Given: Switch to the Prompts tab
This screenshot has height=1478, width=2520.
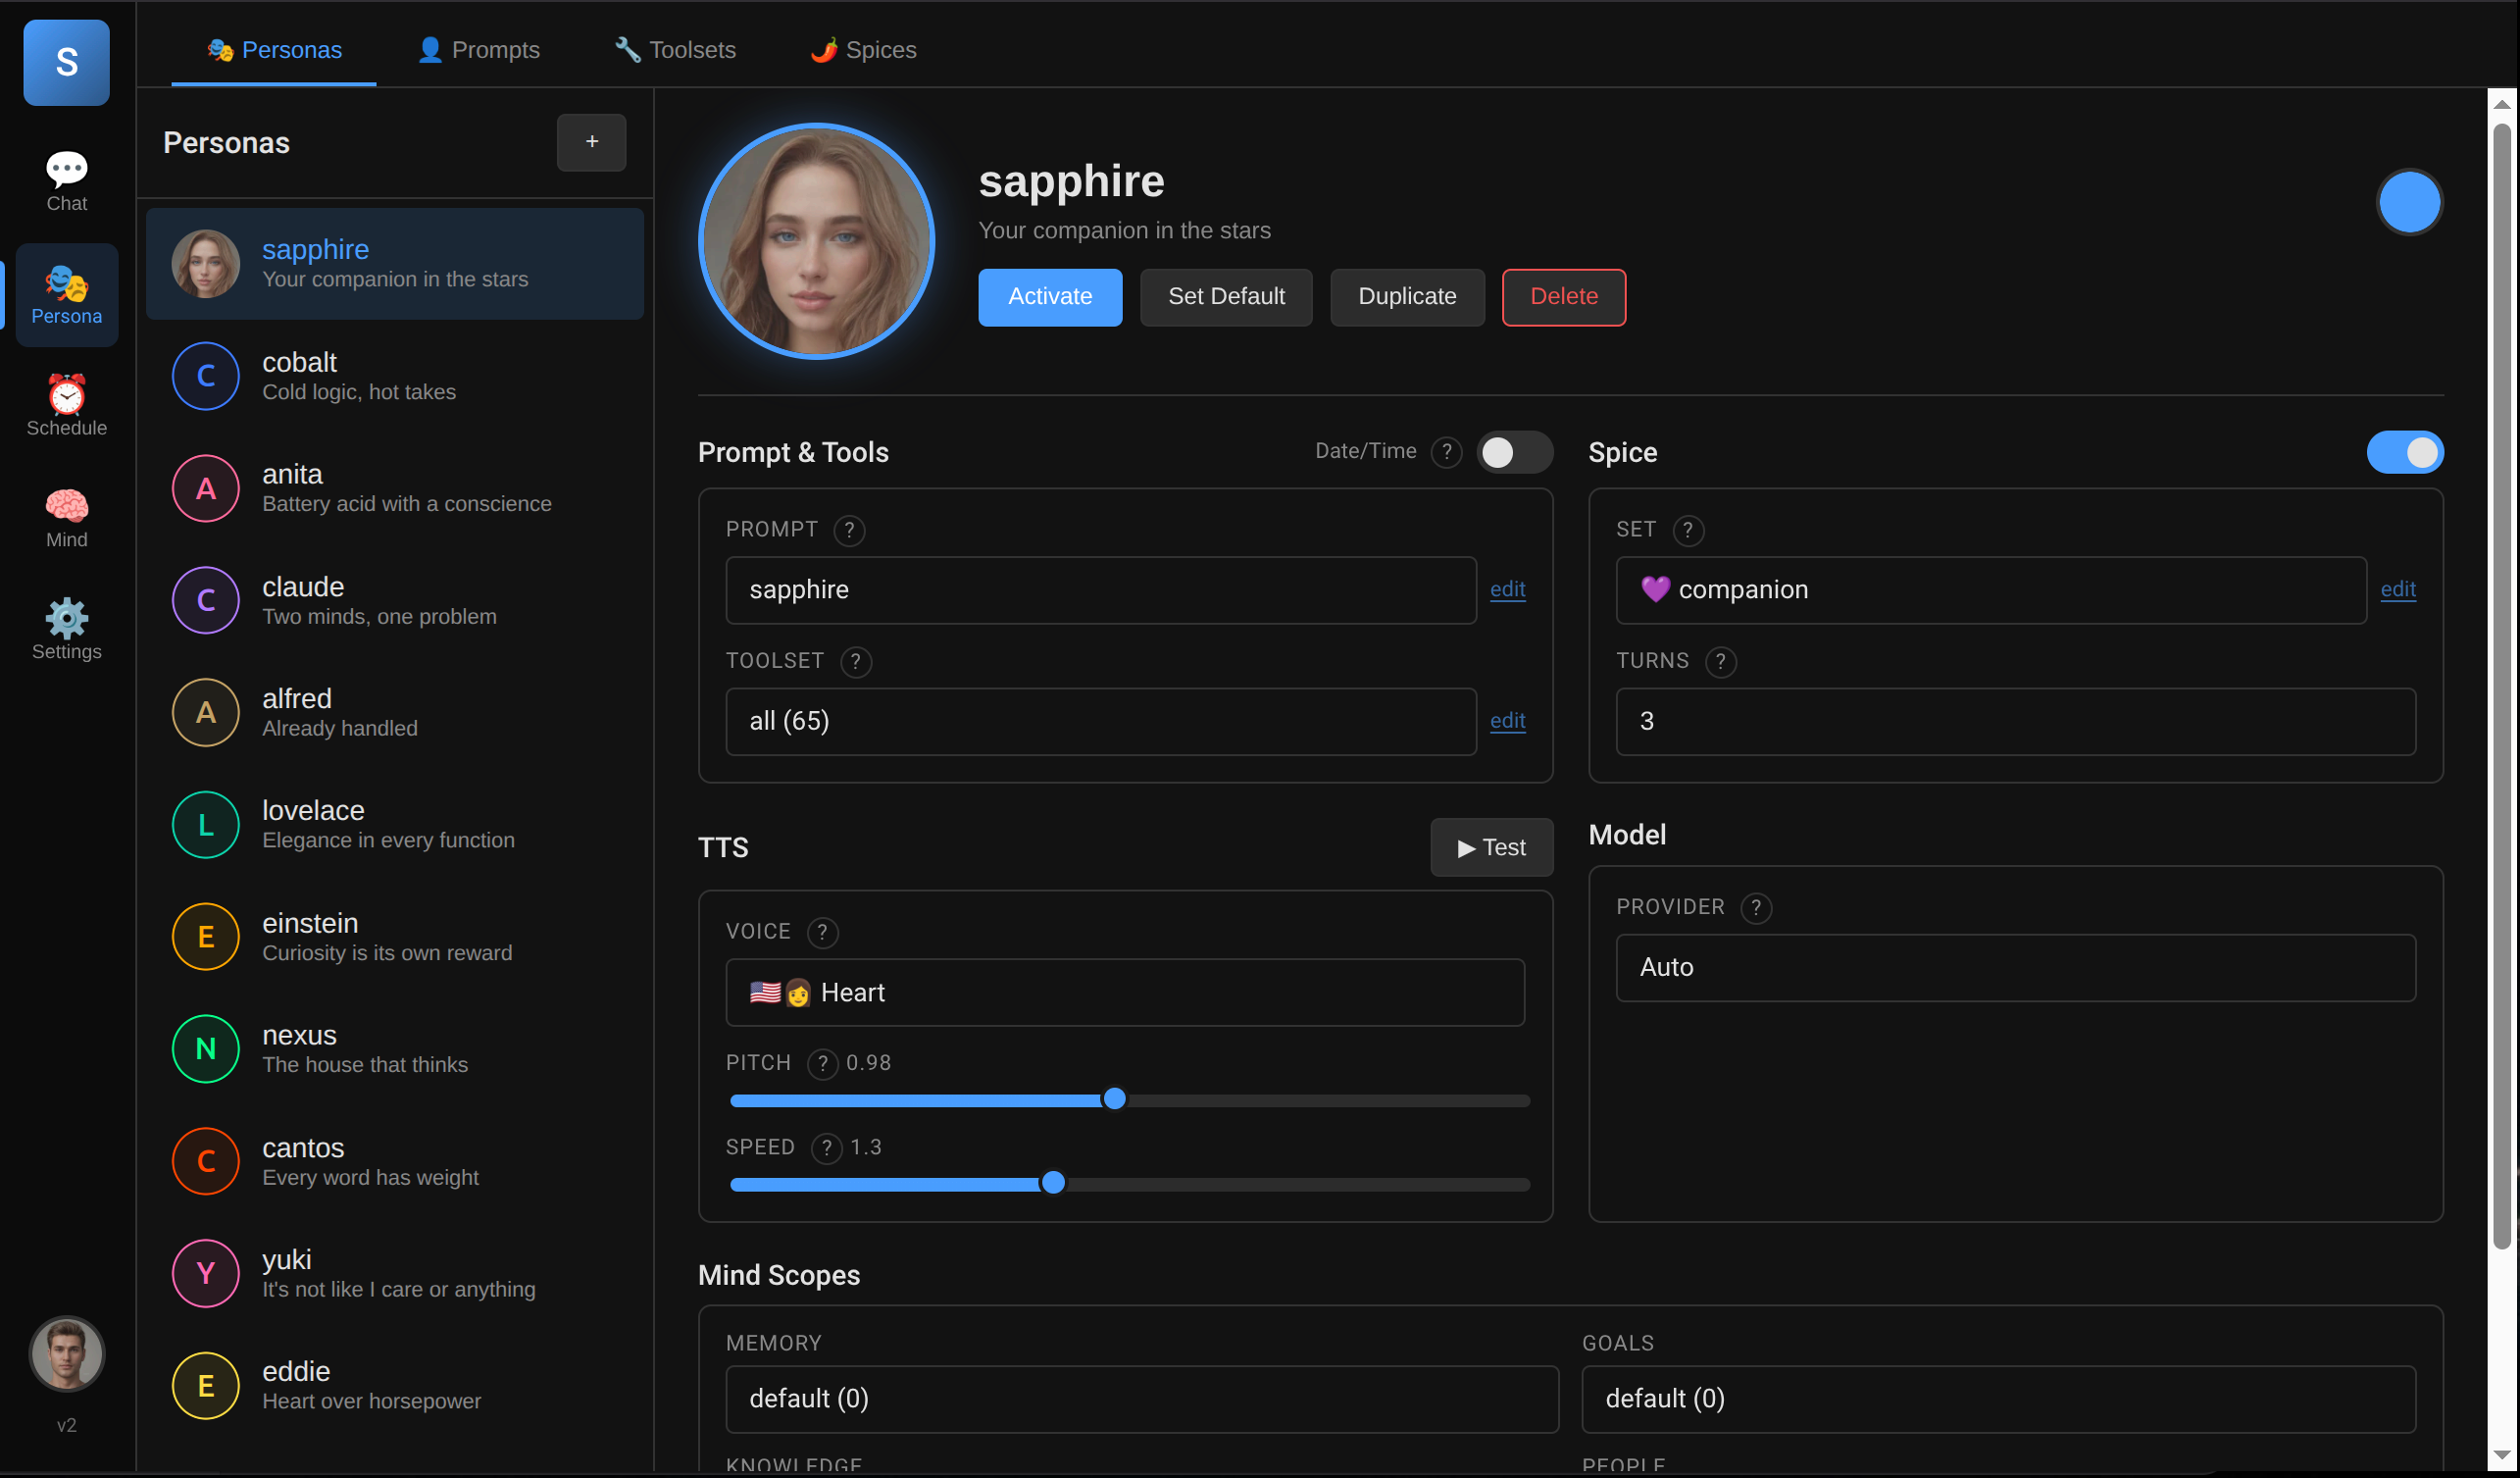Looking at the screenshot, I should pos(478,49).
